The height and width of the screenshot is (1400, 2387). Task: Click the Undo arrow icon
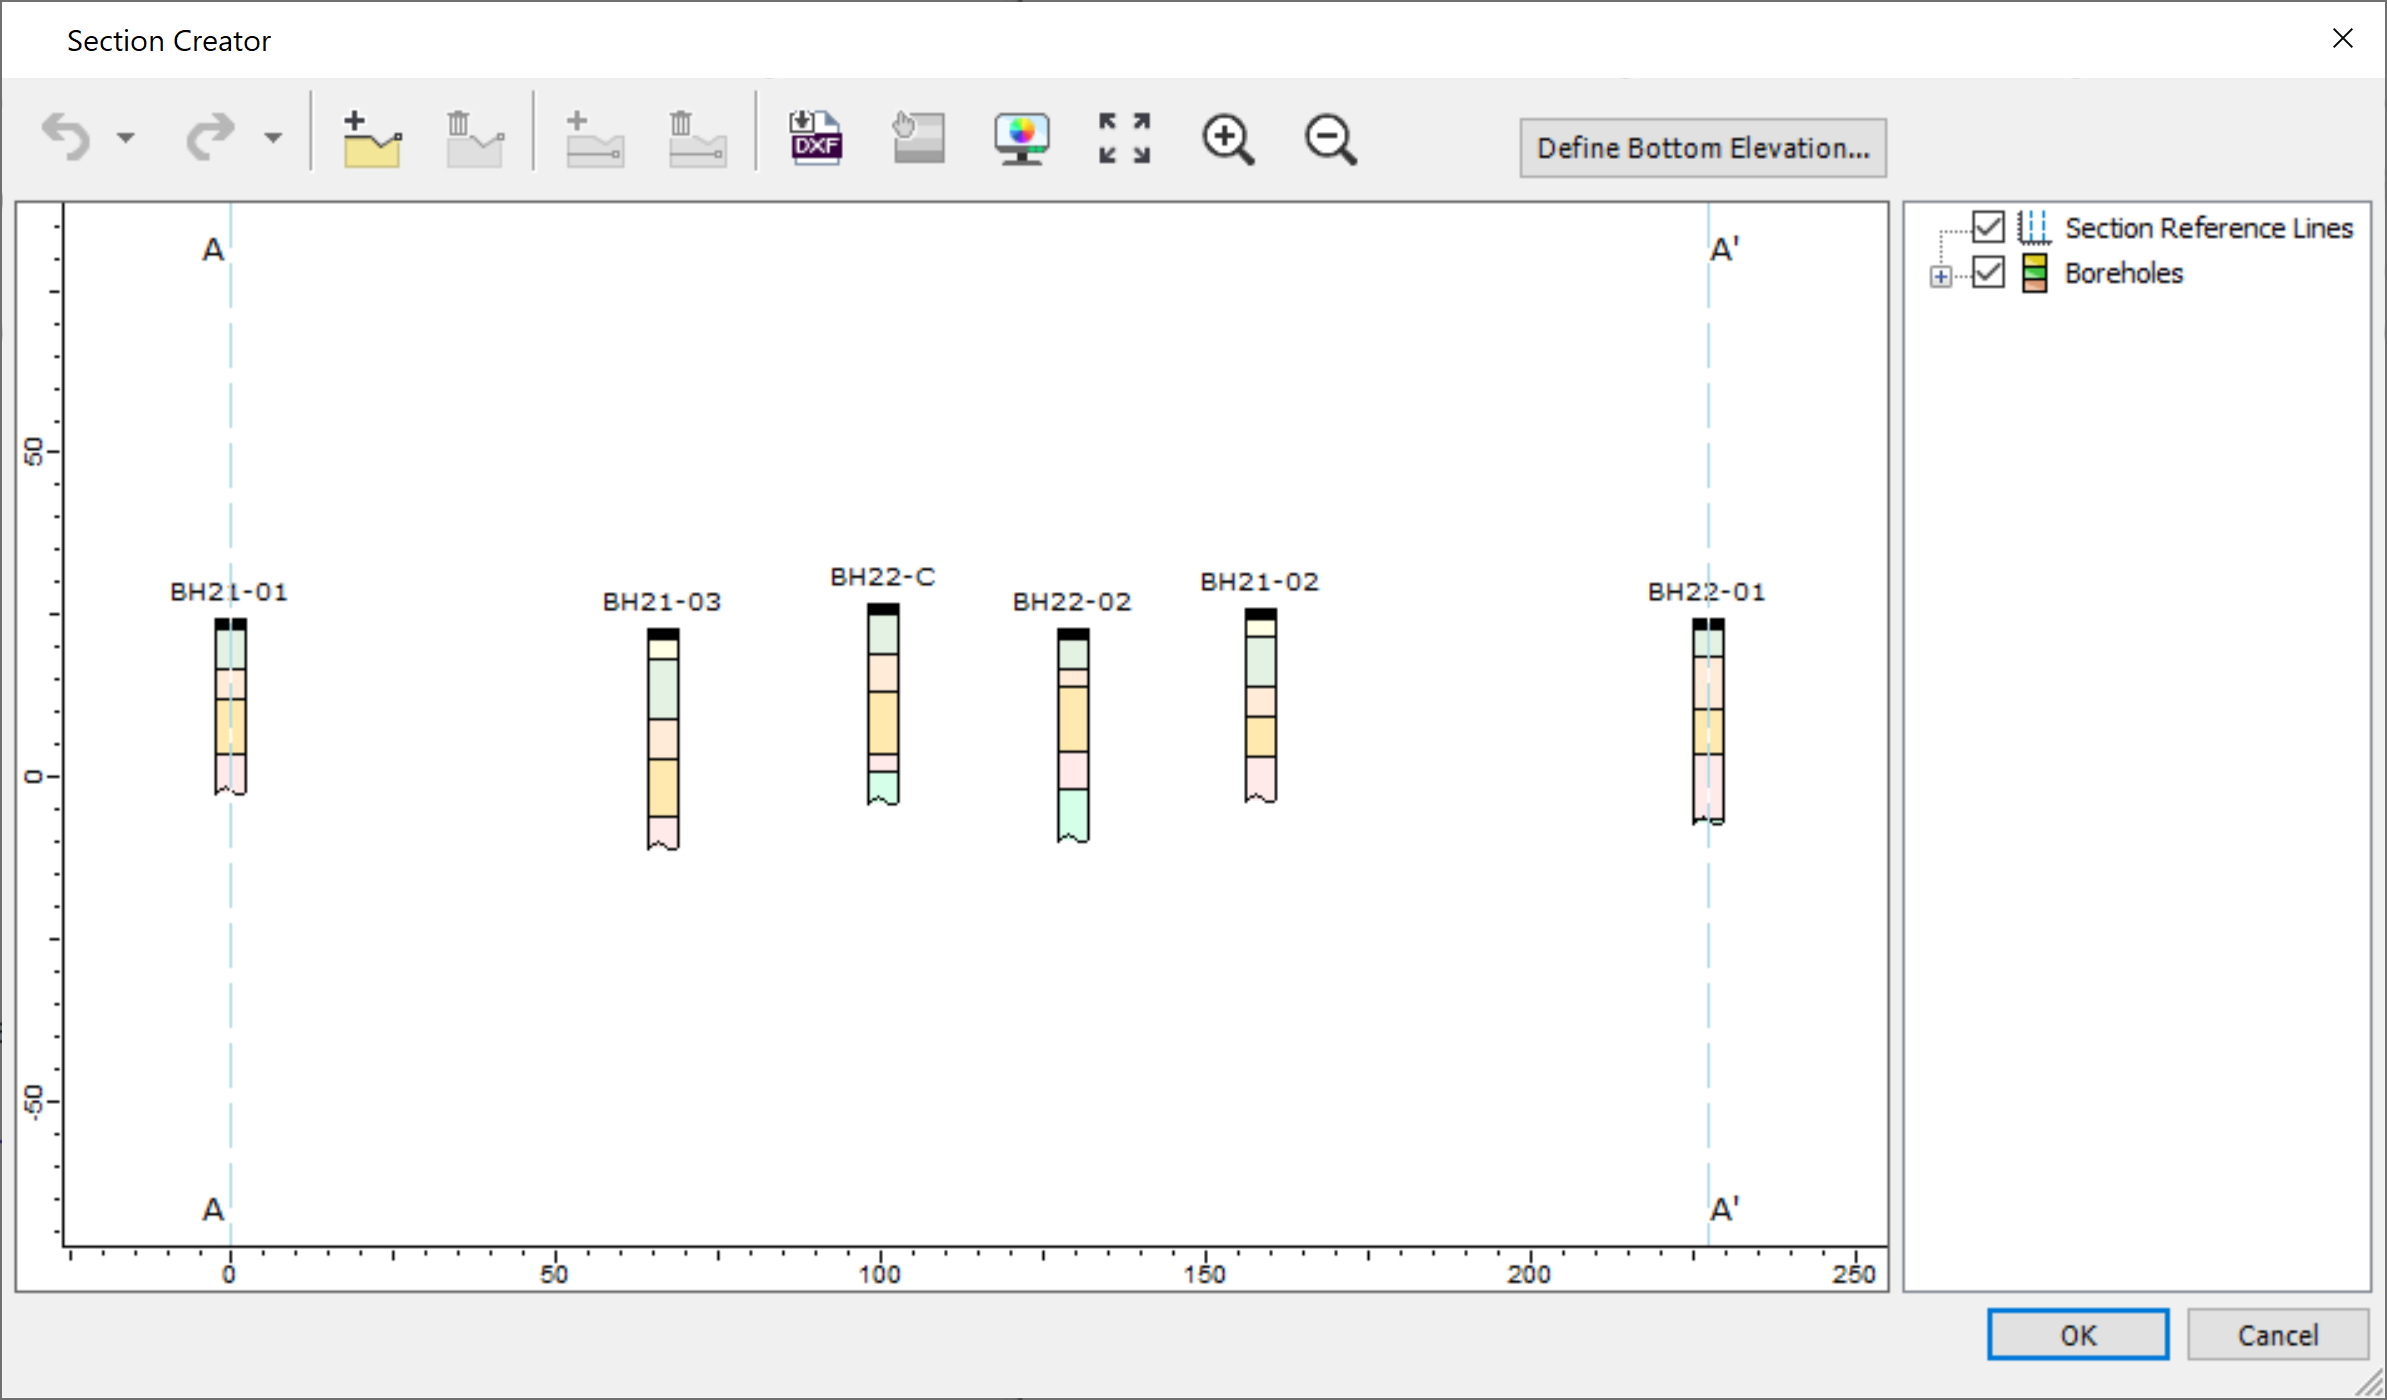[66, 137]
